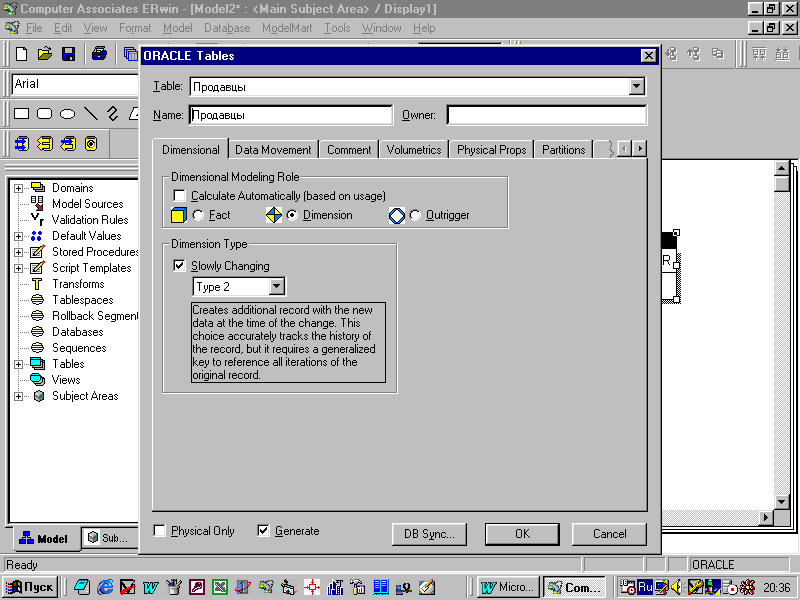
Task: Click the Ru language indicator in tray
Action: tap(645, 587)
